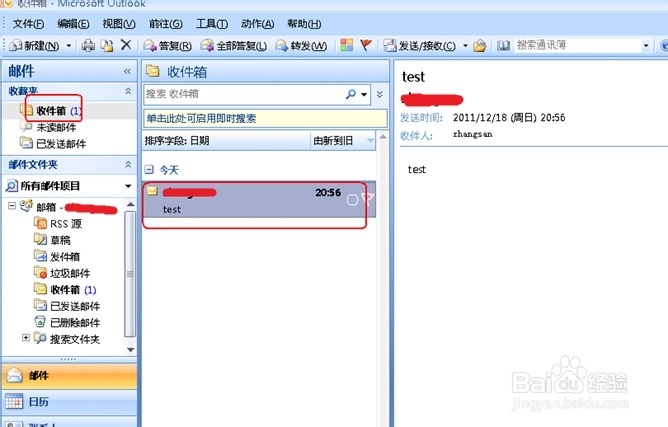This screenshot has width=668, height=427.
Task: Open the Go (前往) menu
Action: 165,24
